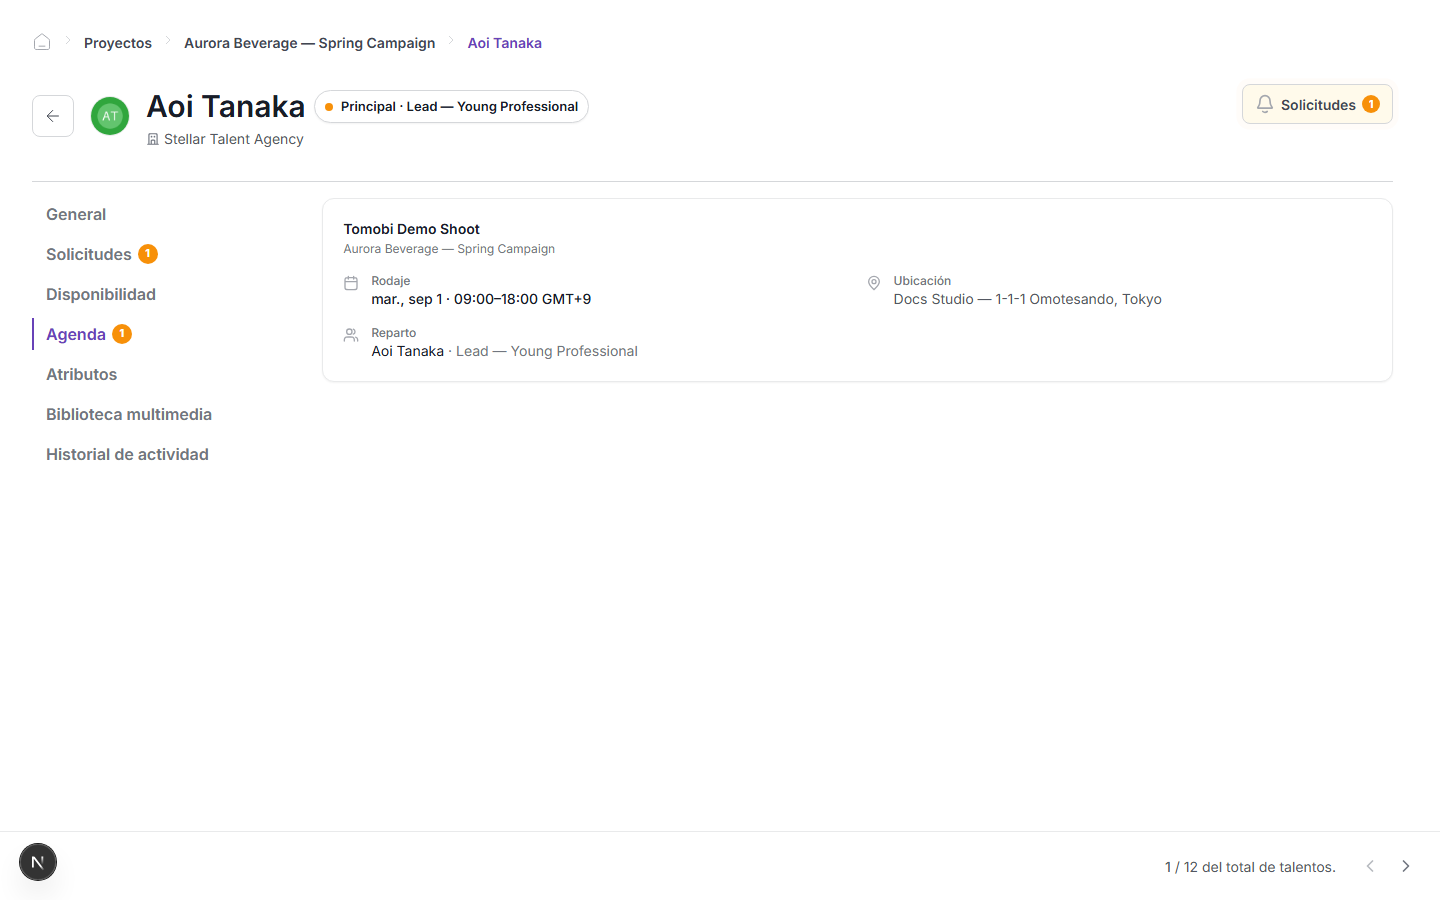Screen dimensions: 1440x900
Task: Click Aoi Tanaka breadcrumb item
Action: [505, 43]
